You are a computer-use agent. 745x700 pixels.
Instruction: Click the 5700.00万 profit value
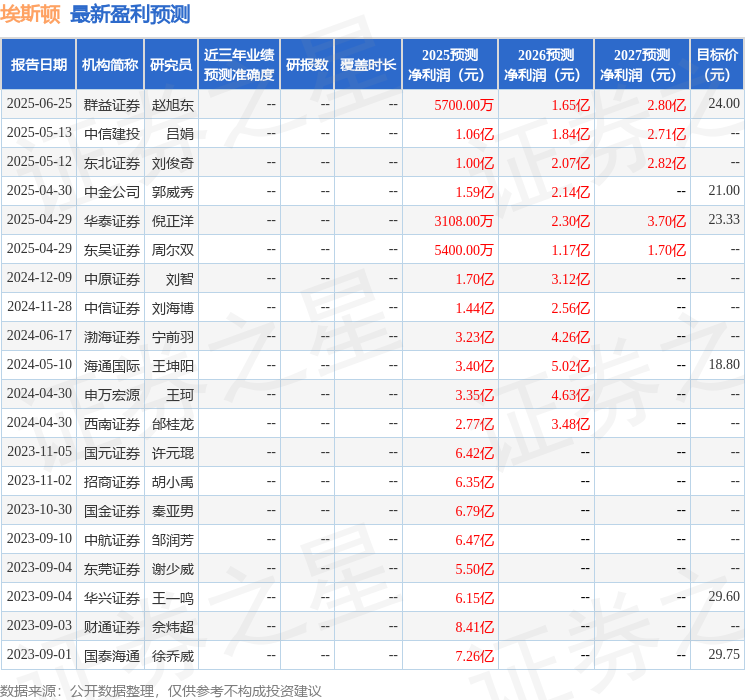coord(464,105)
